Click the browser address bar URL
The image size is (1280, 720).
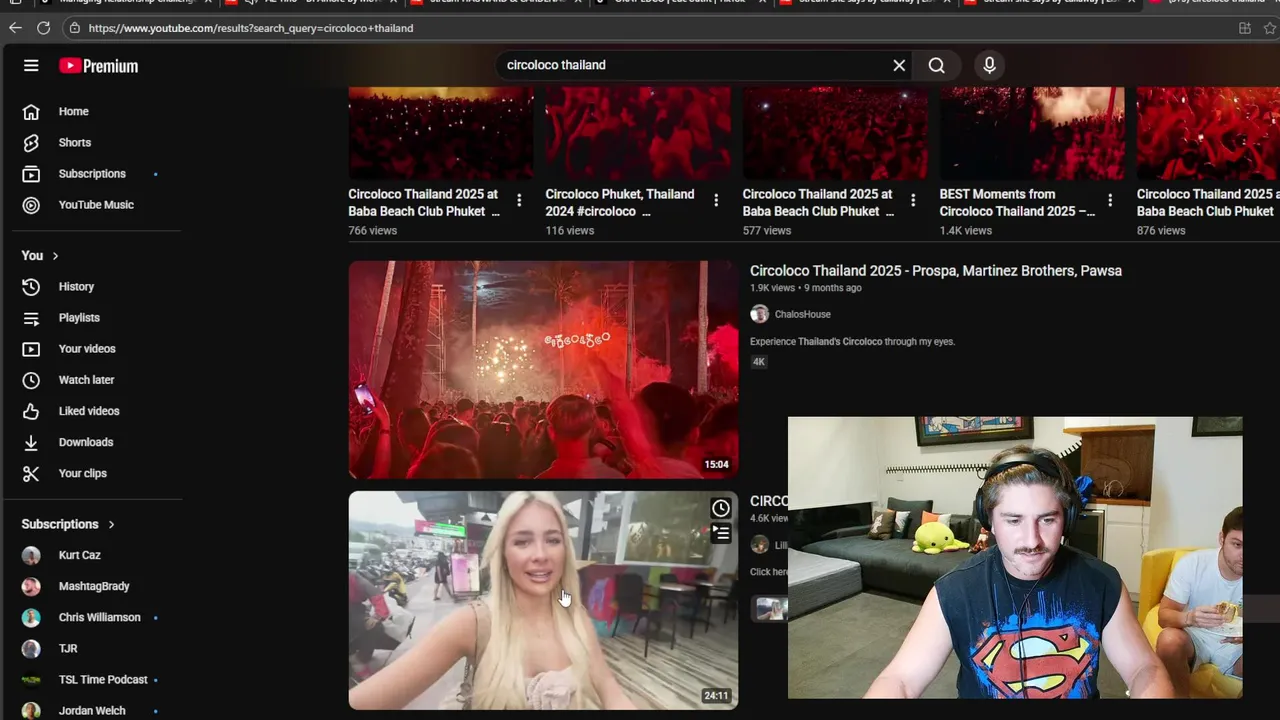tap(250, 28)
